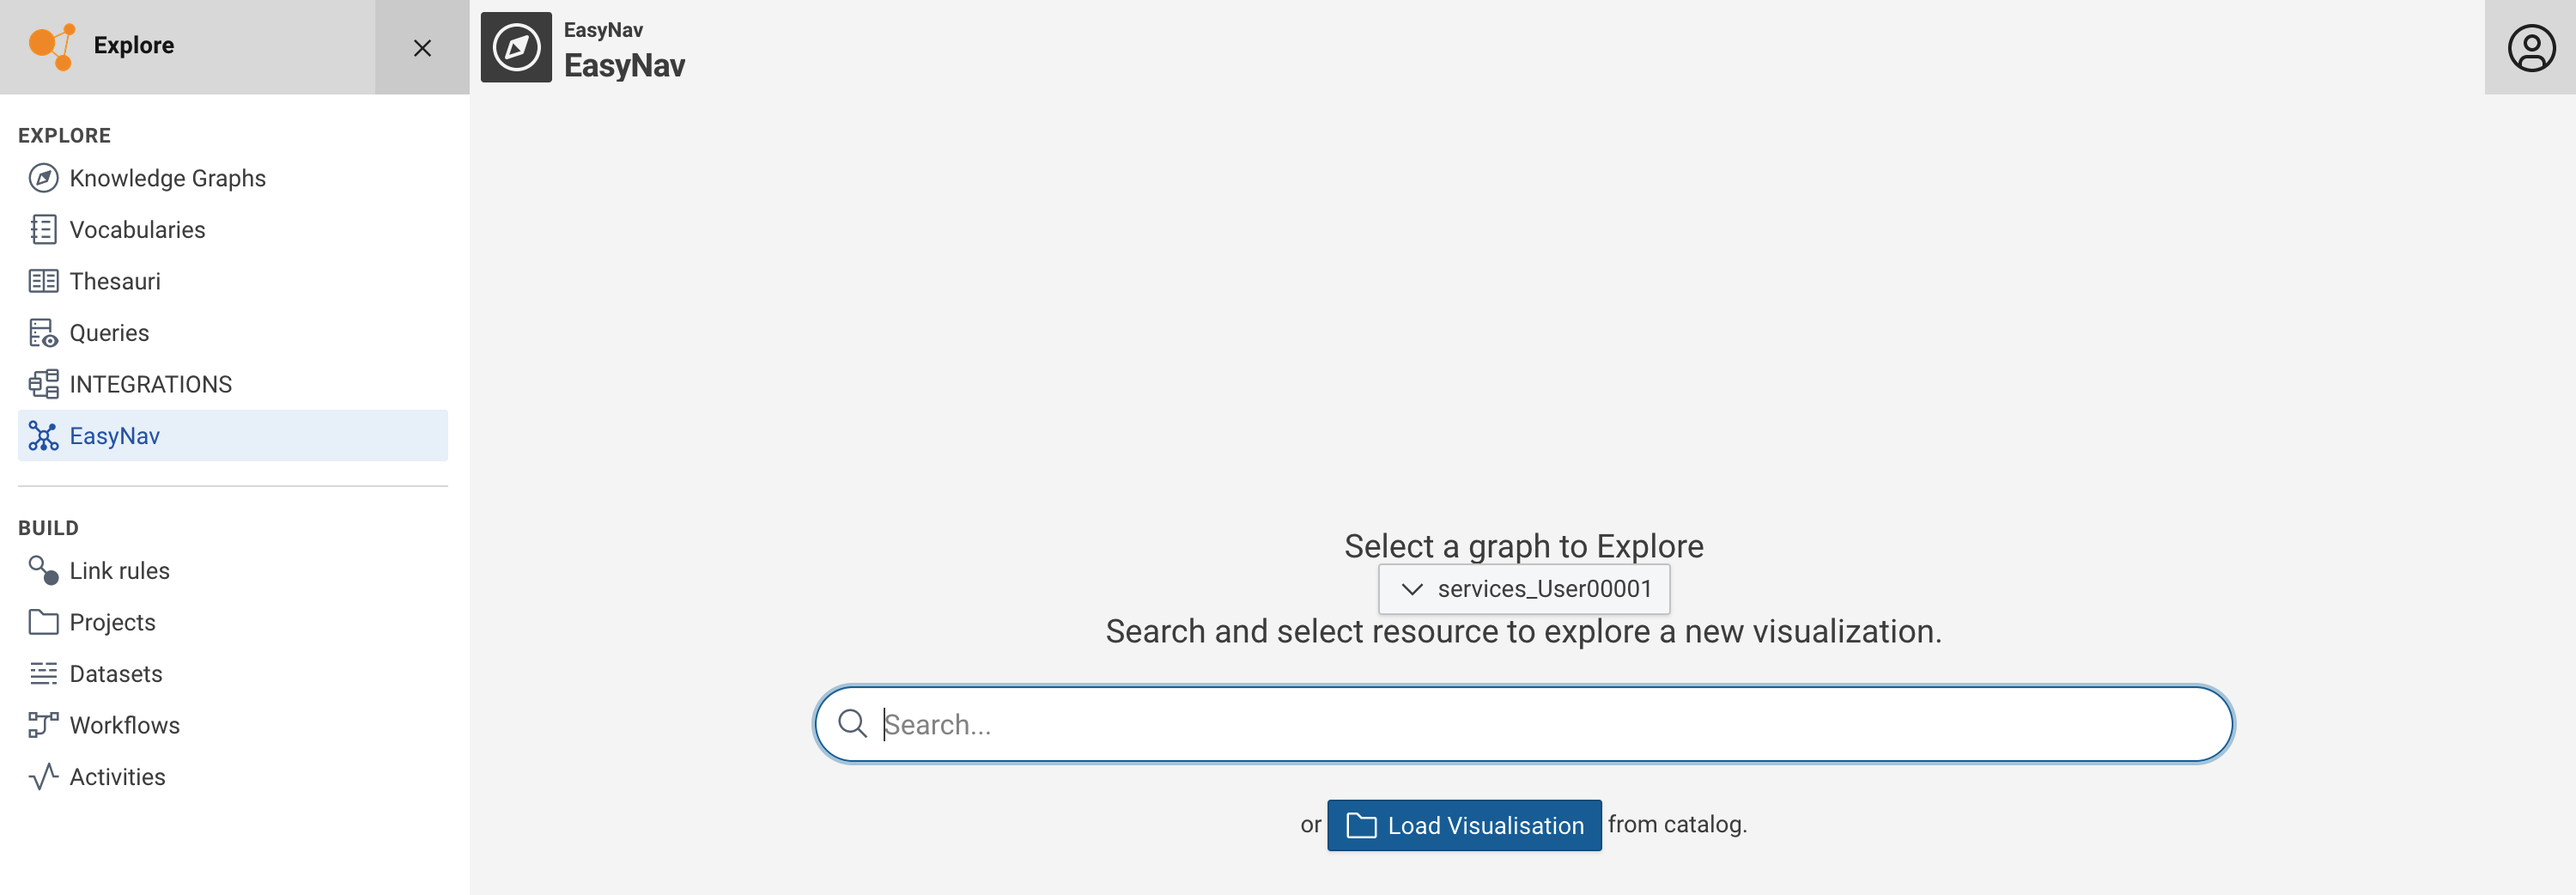Close the Explore sidebar navigation
Viewport: 2576px width, 895px height.
pos(422,48)
